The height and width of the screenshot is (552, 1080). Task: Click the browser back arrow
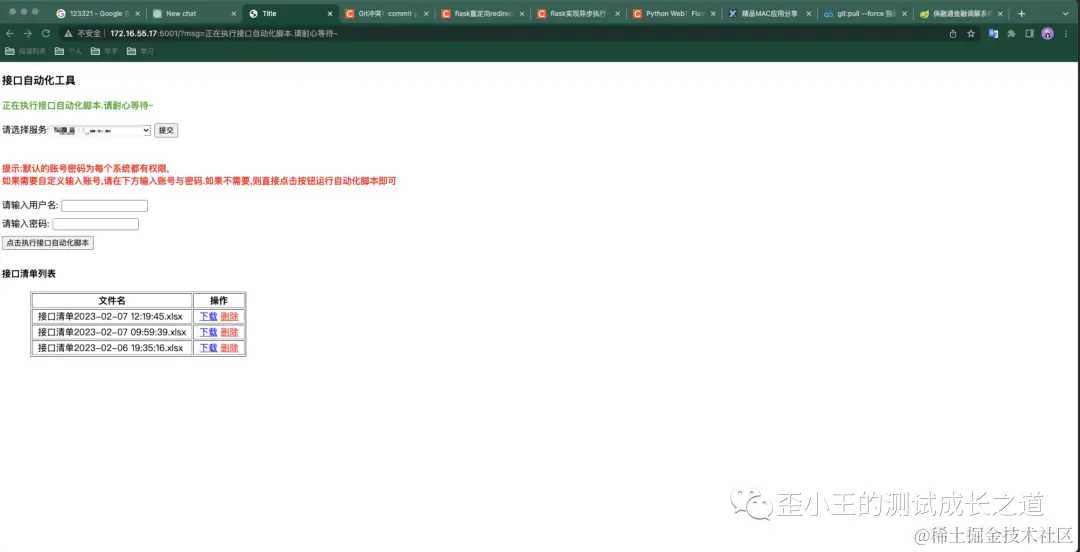10,33
